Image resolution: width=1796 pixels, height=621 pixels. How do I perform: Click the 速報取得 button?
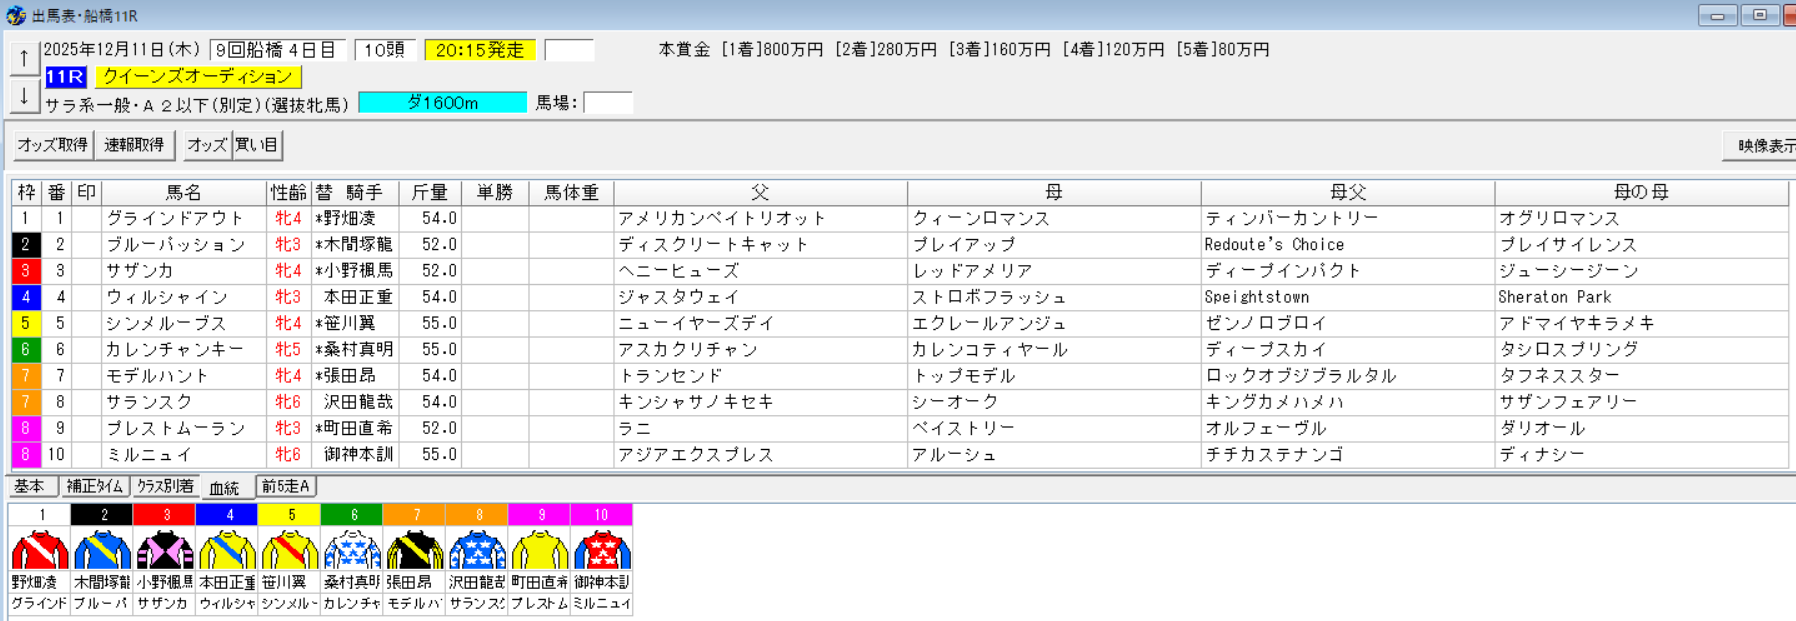[134, 145]
